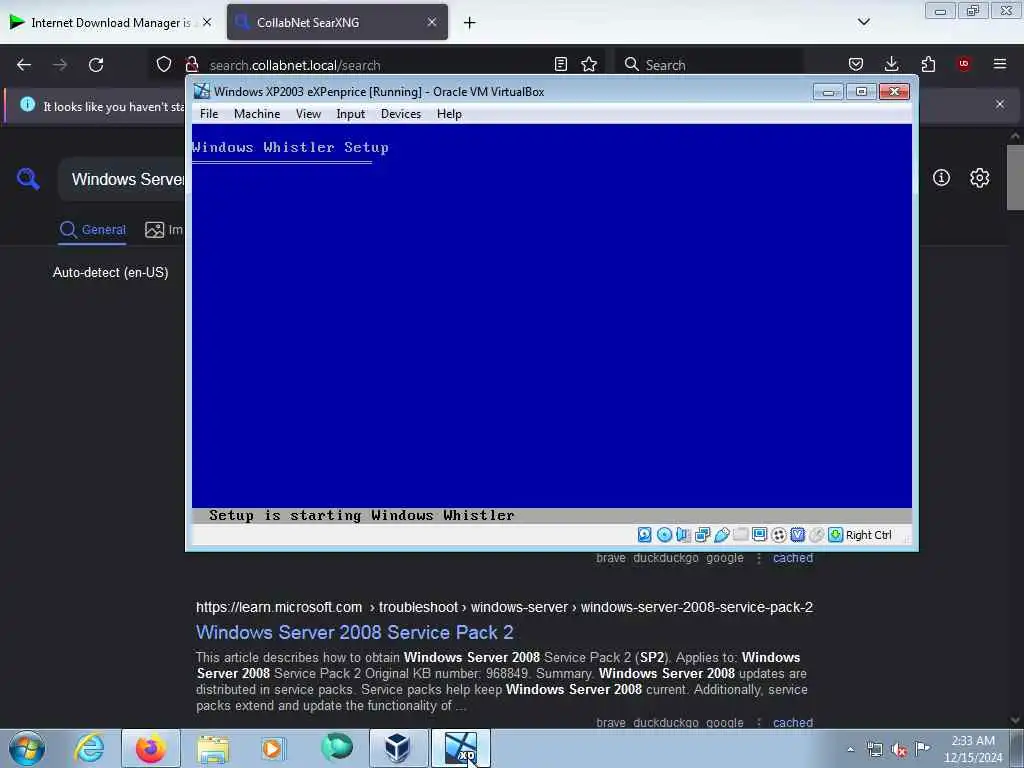Click the taskbar clock showing 2:33 AM
Image resolution: width=1024 pixels, height=768 pixels.
pos(973,749)
